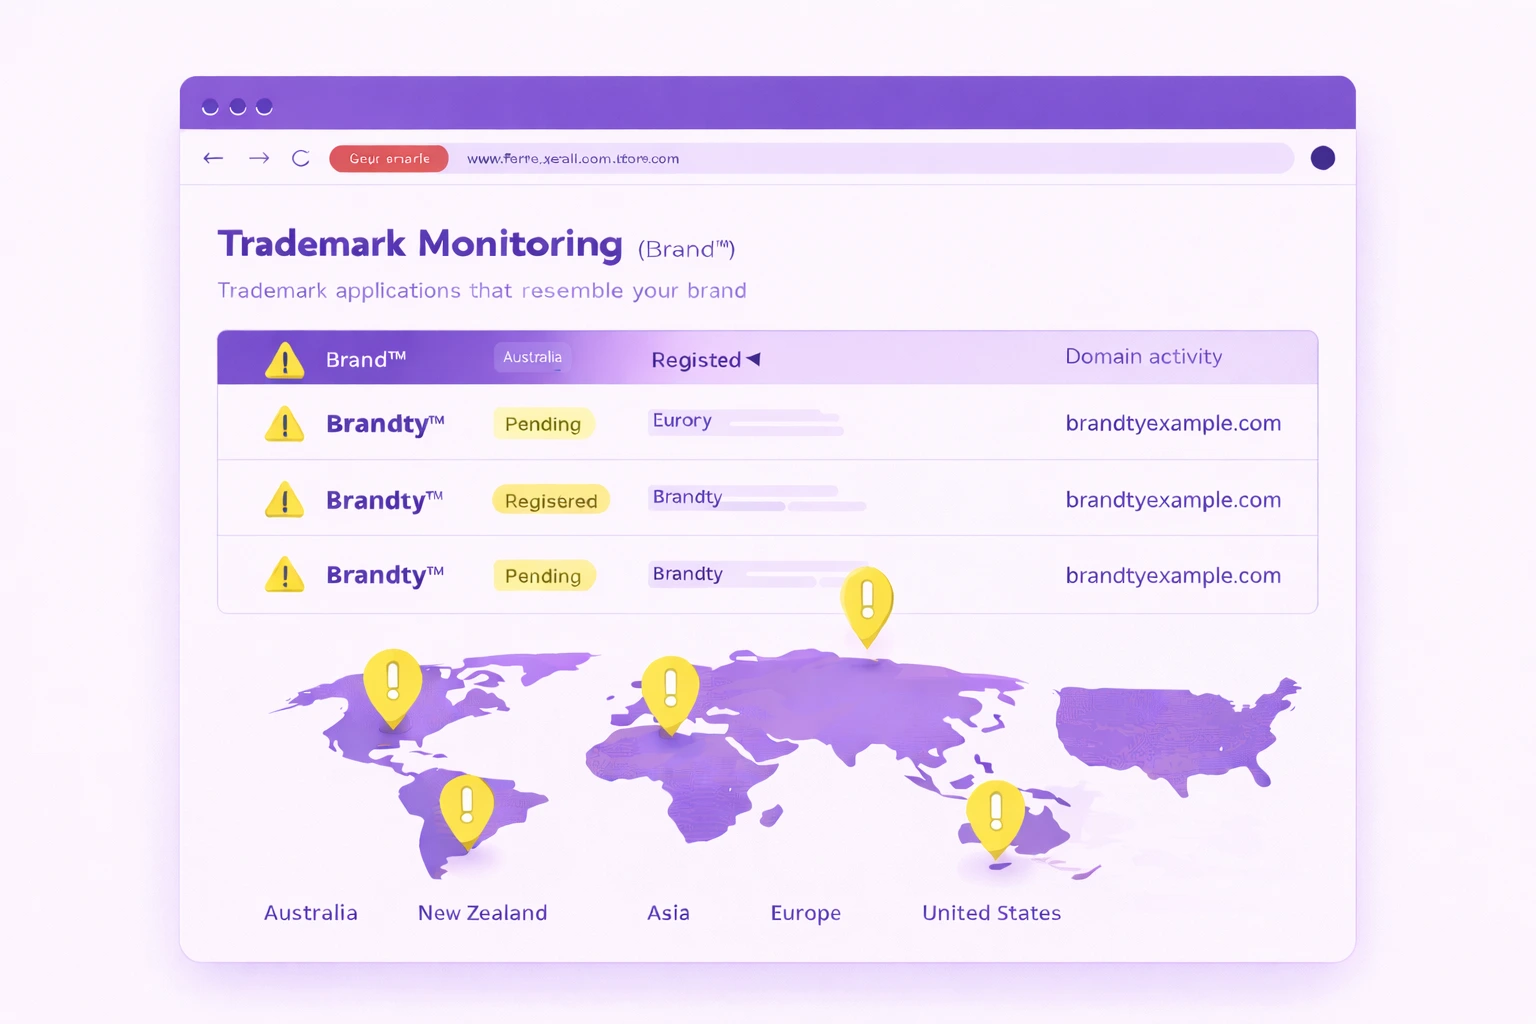Click the warning triangle in the header row
The width and height of the screenshot is (1536, 1024).
point(285,360)
